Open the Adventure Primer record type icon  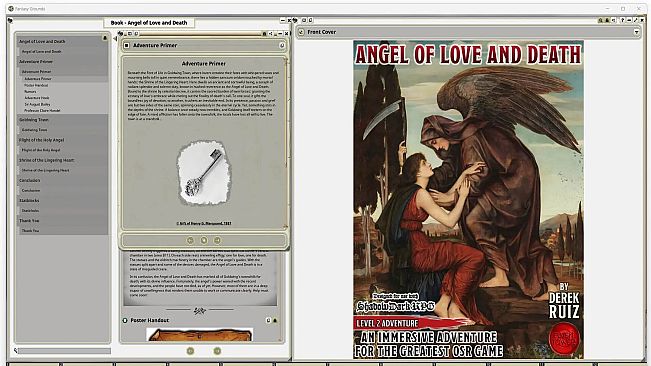pyautogui.click(x=127, y=45)
